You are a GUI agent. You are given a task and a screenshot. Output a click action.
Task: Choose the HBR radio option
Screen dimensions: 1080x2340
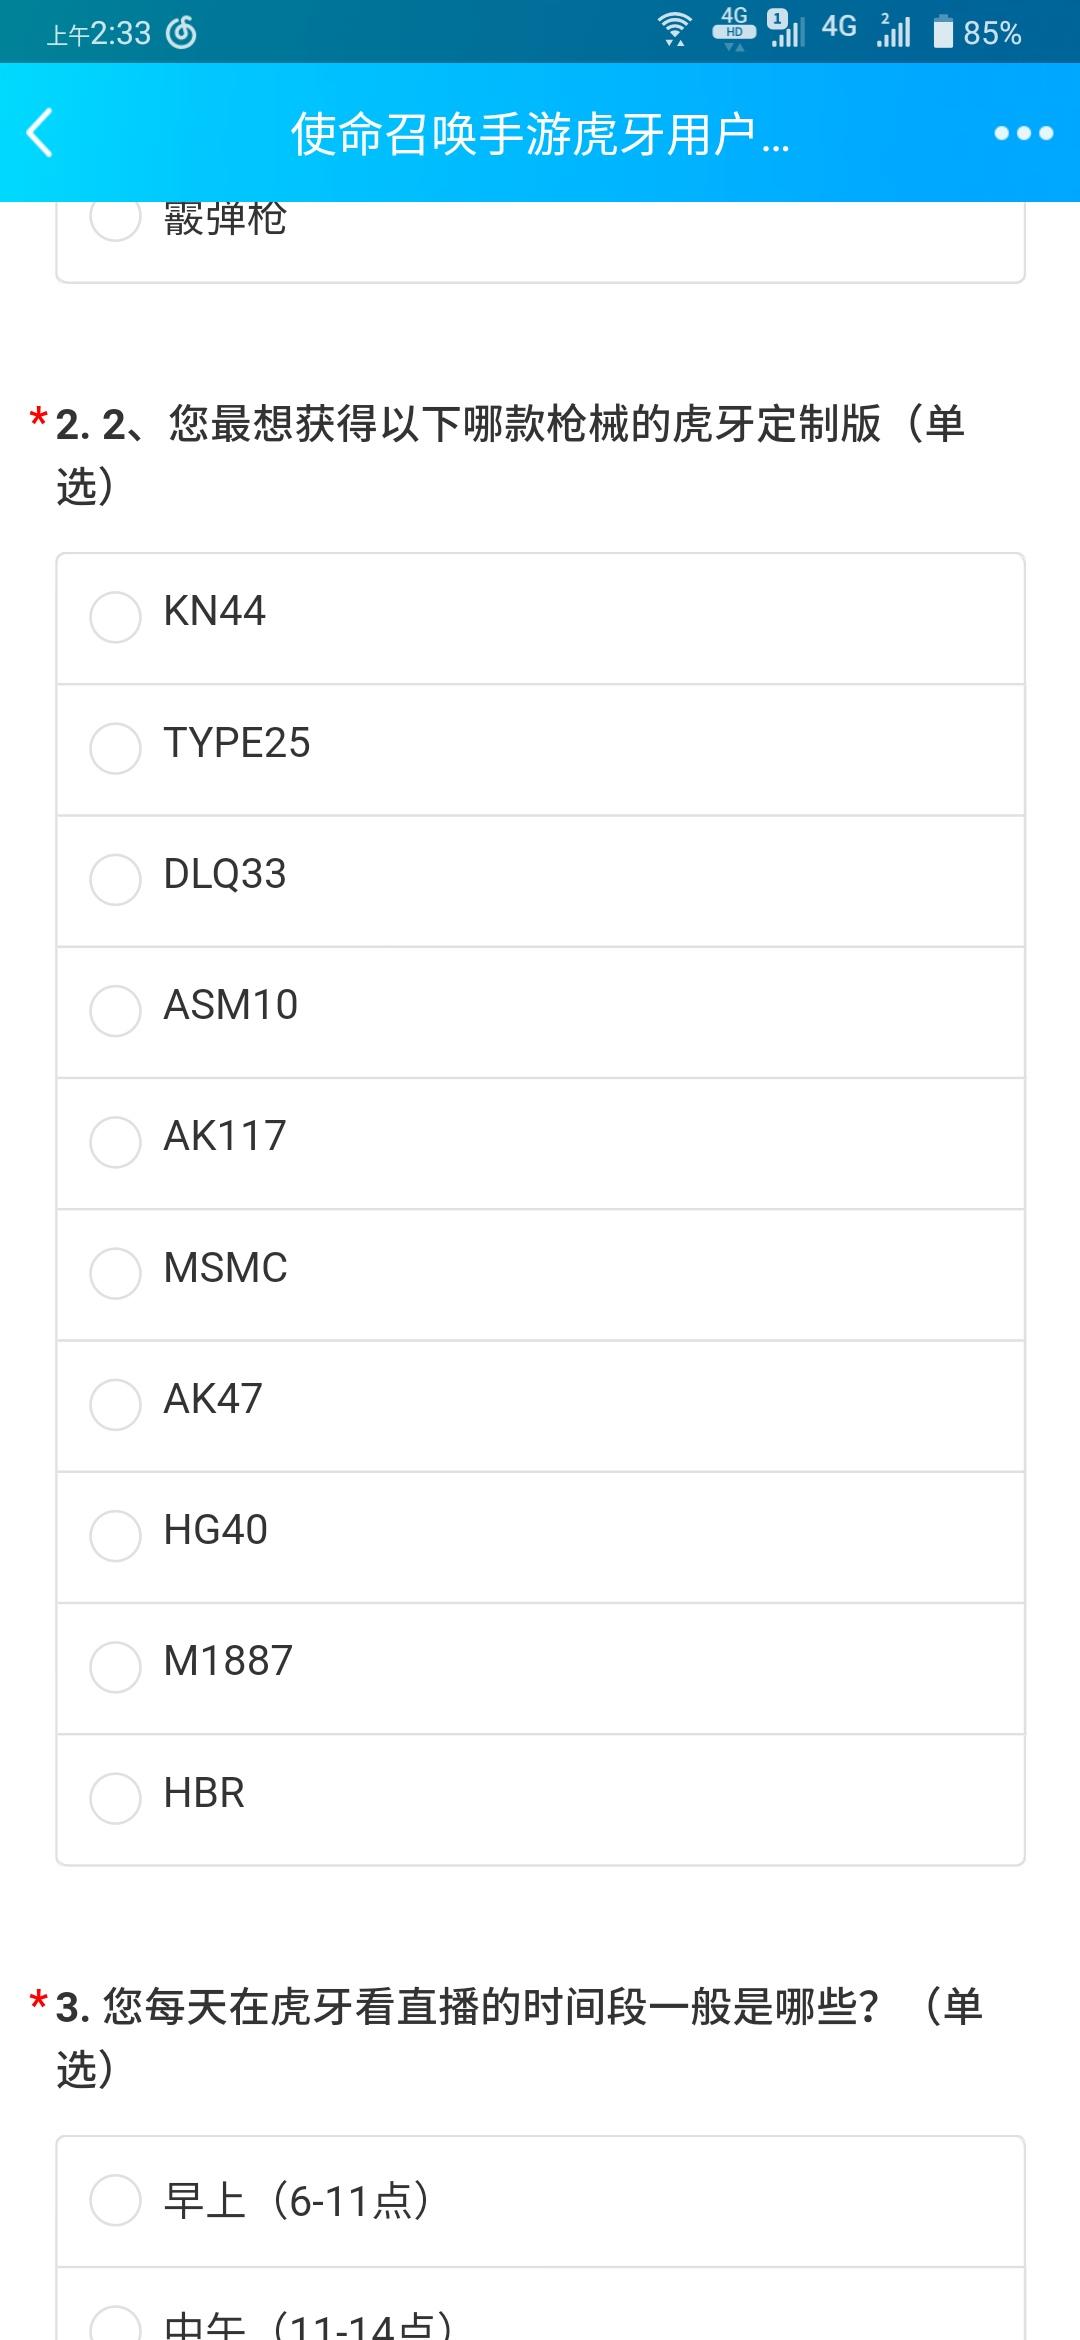[540, 1799]
